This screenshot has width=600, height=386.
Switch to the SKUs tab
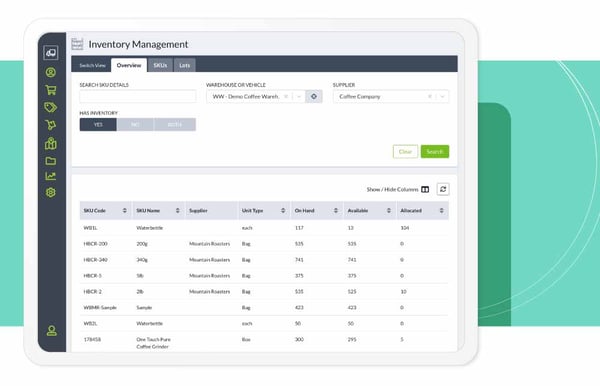160,65
